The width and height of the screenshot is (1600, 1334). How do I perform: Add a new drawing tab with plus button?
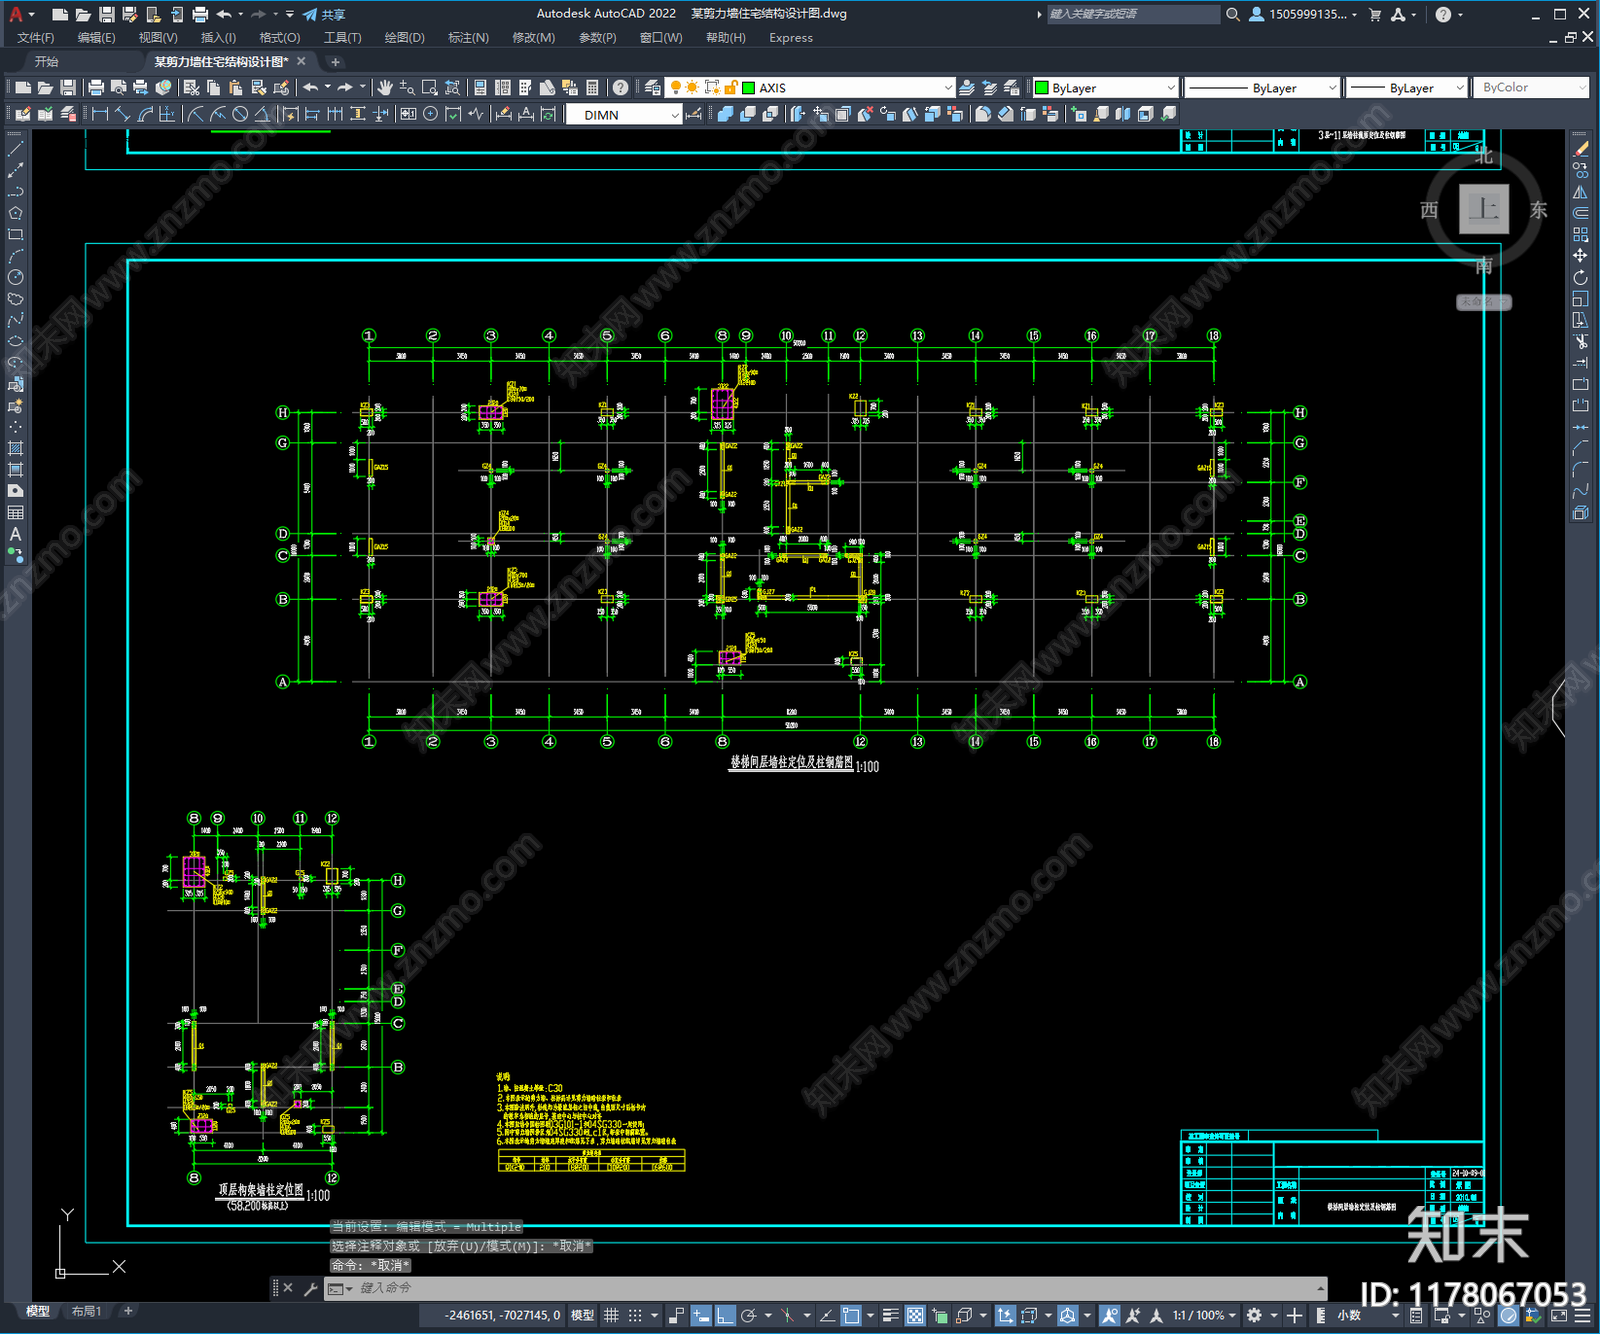335,62
